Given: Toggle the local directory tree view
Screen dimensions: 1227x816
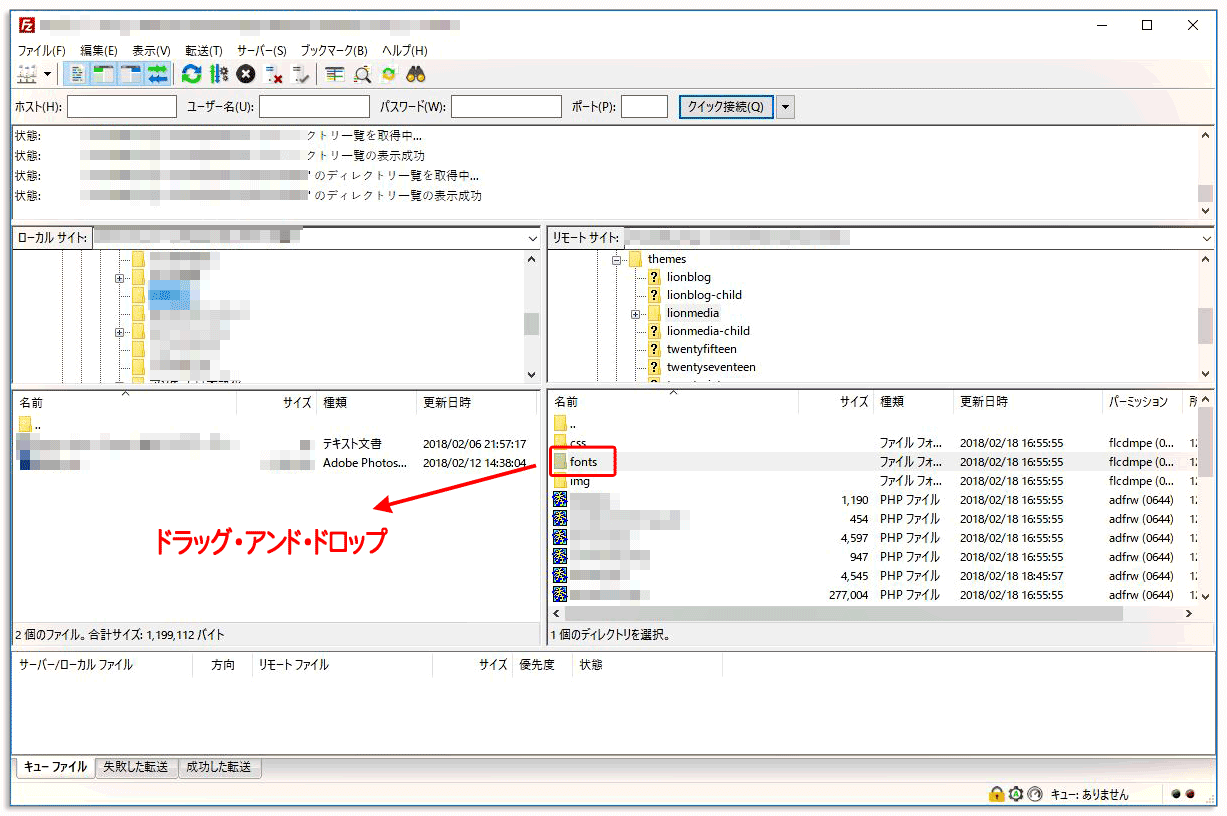Looking at the screenshot, I should pyautogui.click(x=102, y=73).
